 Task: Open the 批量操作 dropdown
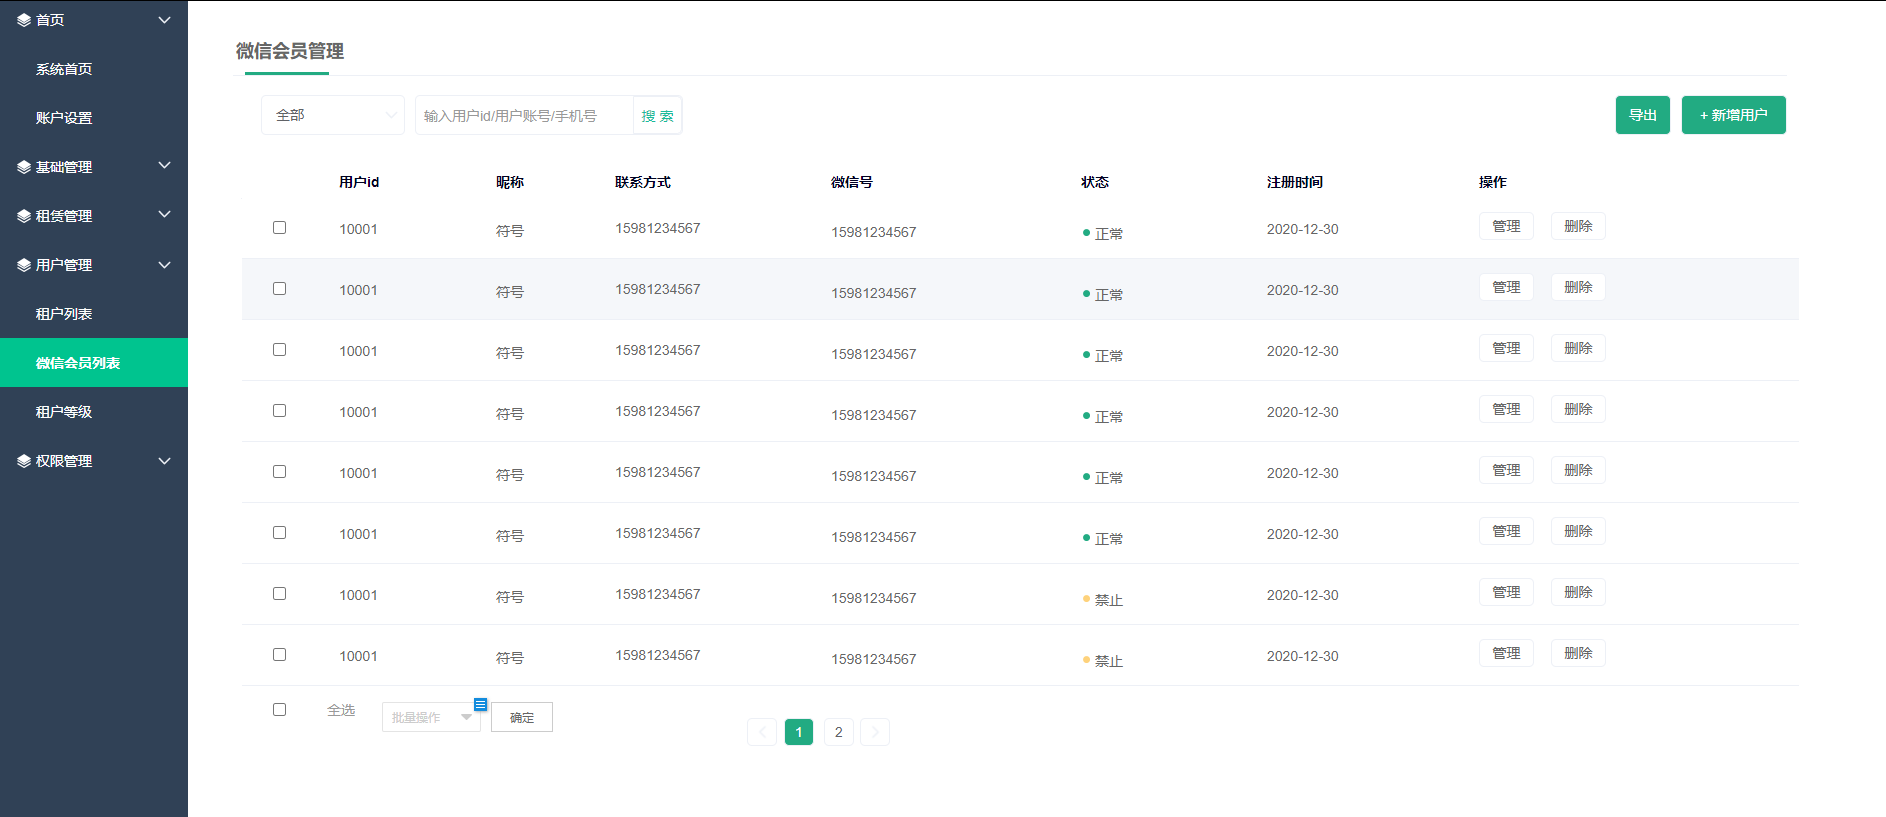click(431, 717)
